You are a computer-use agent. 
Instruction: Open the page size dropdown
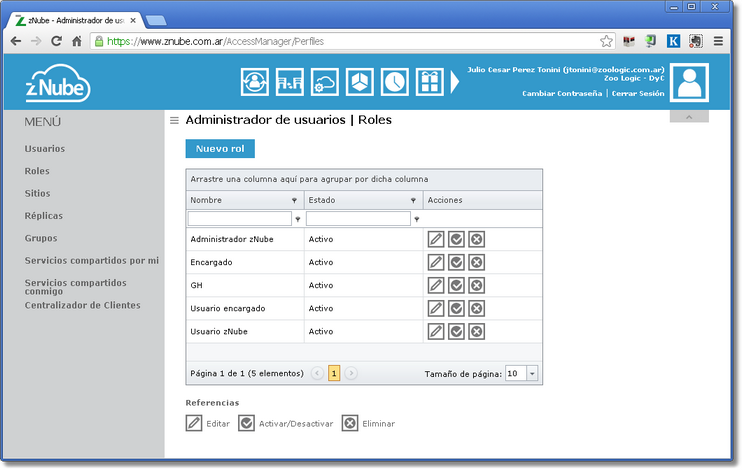click(532, 373)
